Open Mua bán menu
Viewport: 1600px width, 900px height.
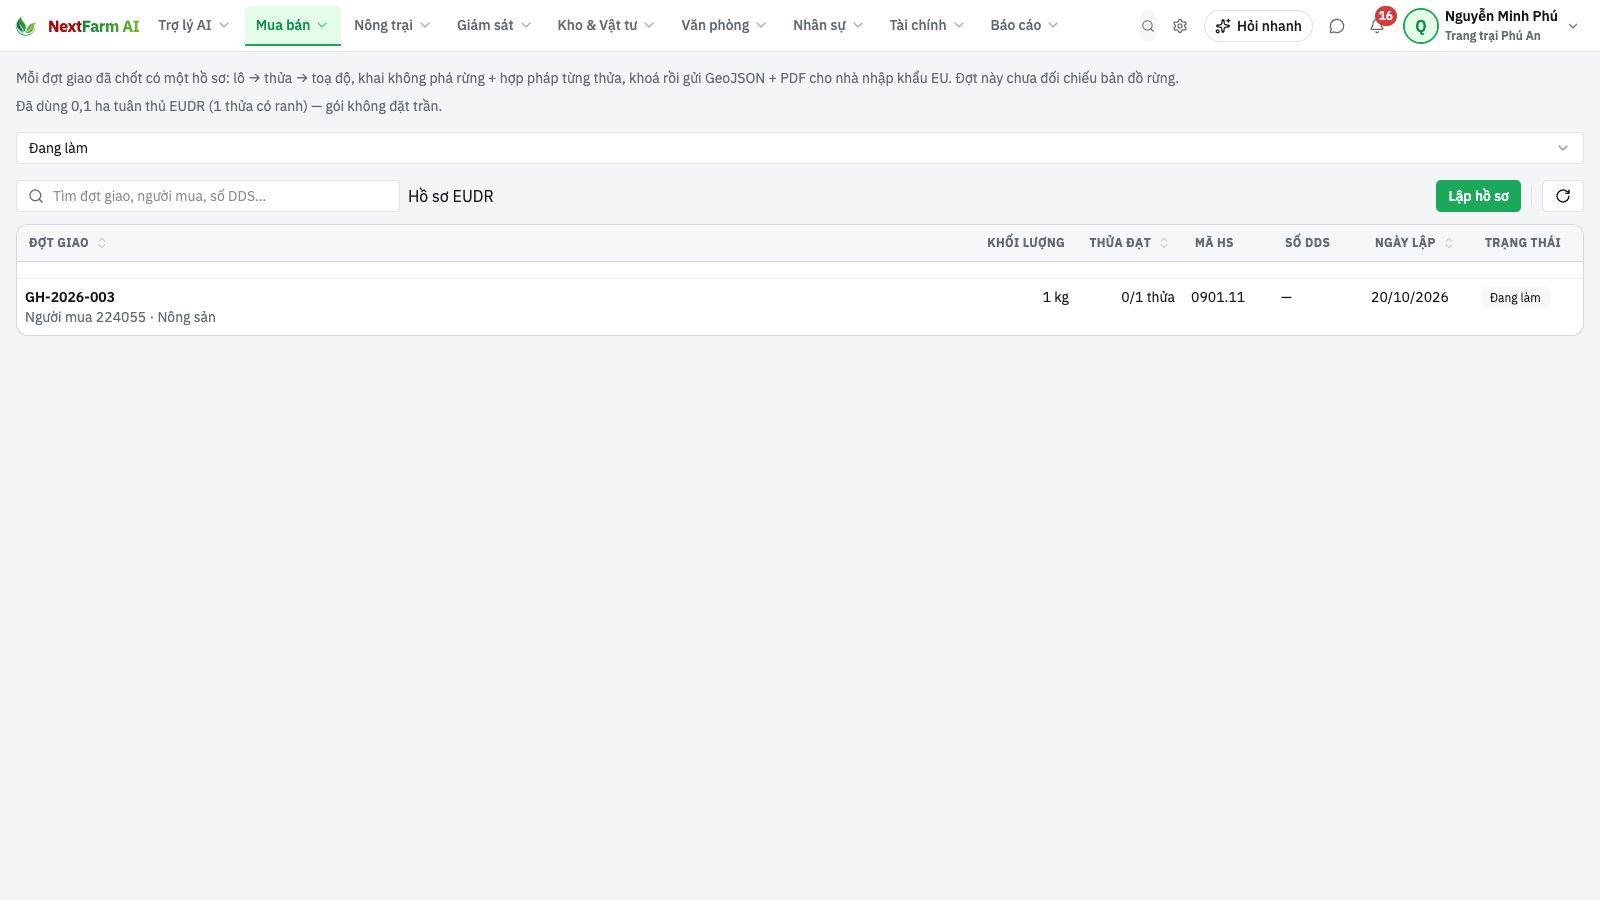pos(293,25)
